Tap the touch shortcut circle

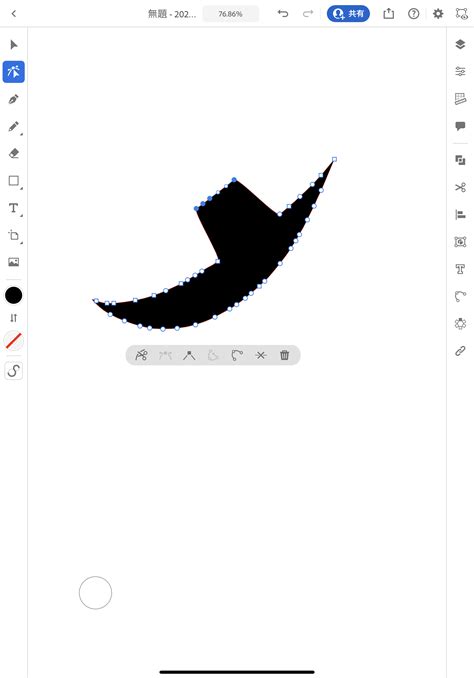(95, 592)
